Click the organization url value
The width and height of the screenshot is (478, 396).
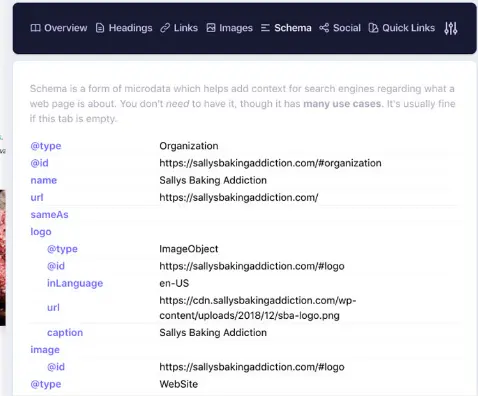(239, 197)
